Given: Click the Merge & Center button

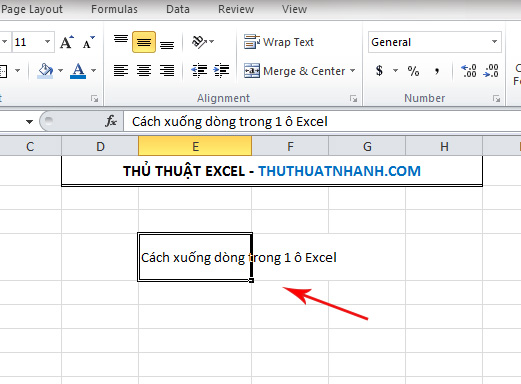Looking at the screenshot, I should point(295,71).
